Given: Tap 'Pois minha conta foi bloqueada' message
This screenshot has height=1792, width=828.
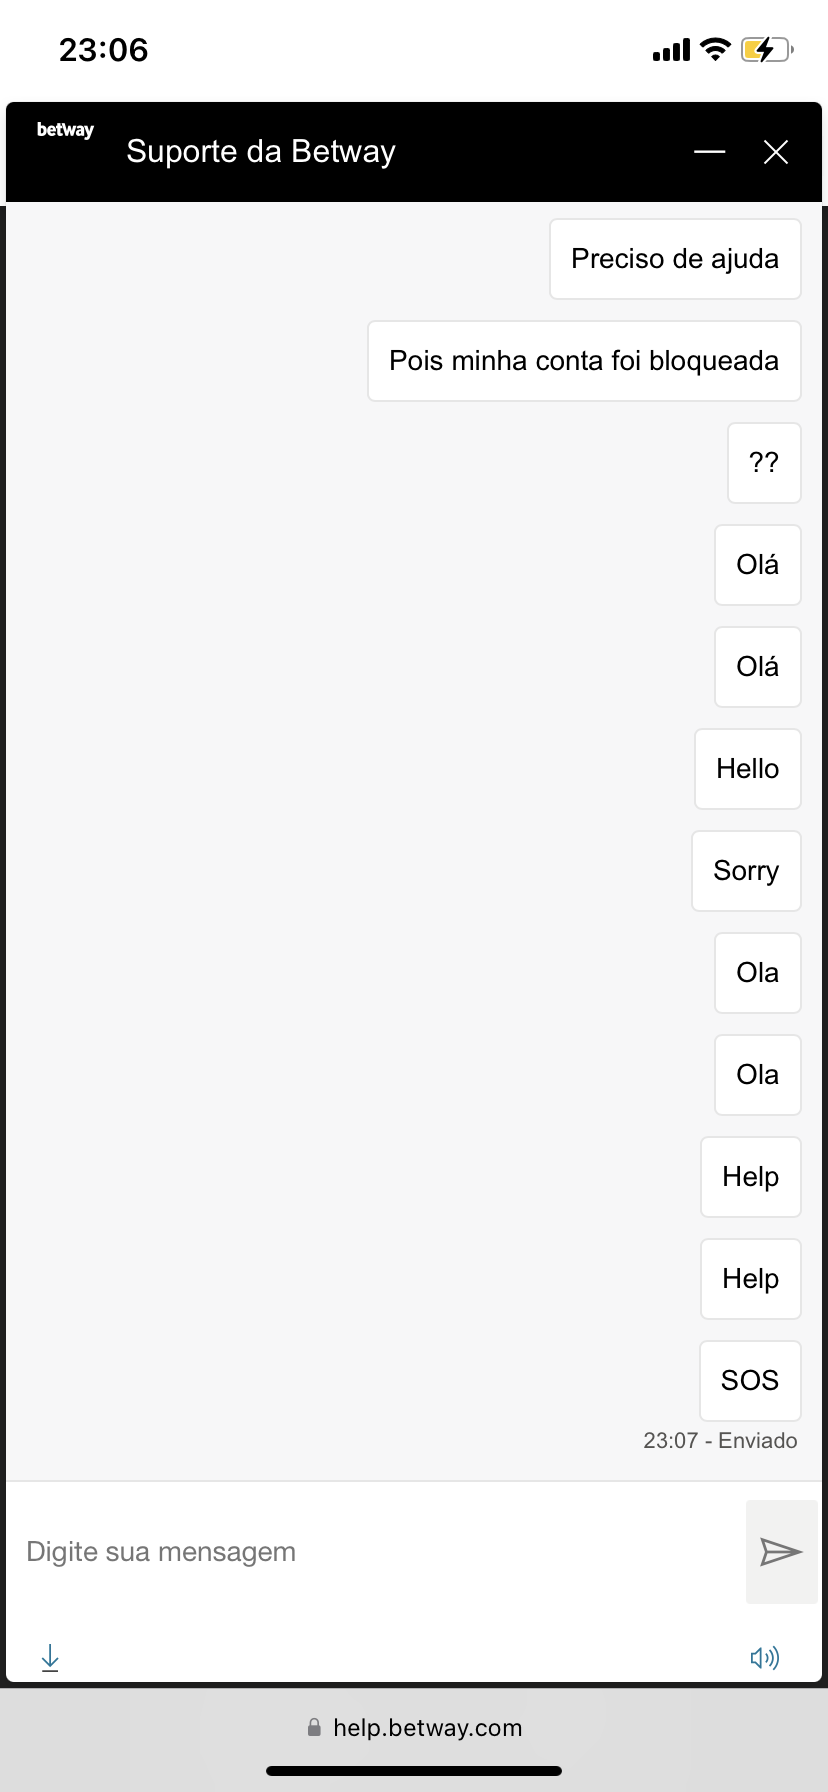Looking at the screenshot, I should pyautogui.click(x=584, y=361).
